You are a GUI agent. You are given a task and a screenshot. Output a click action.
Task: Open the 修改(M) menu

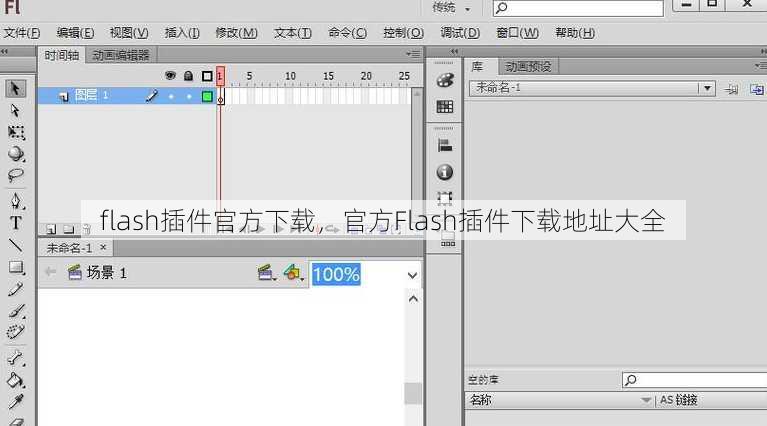coord(236,33)
